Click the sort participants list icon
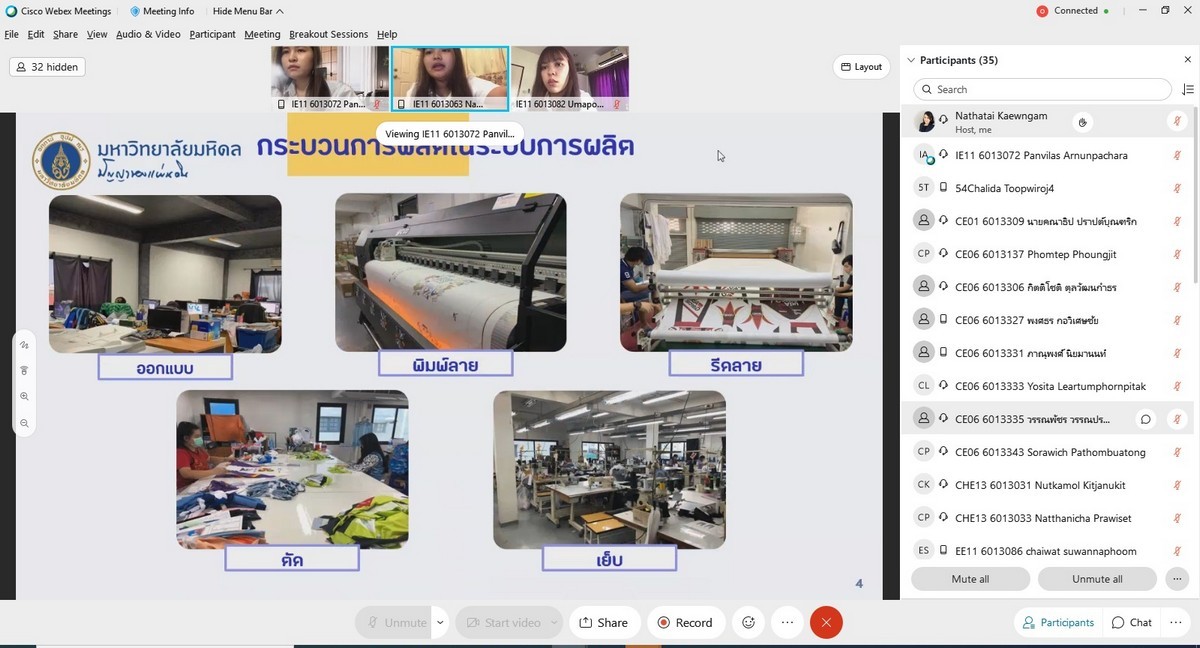This screenshot has height=648, width=1200. coord(1187,90)
